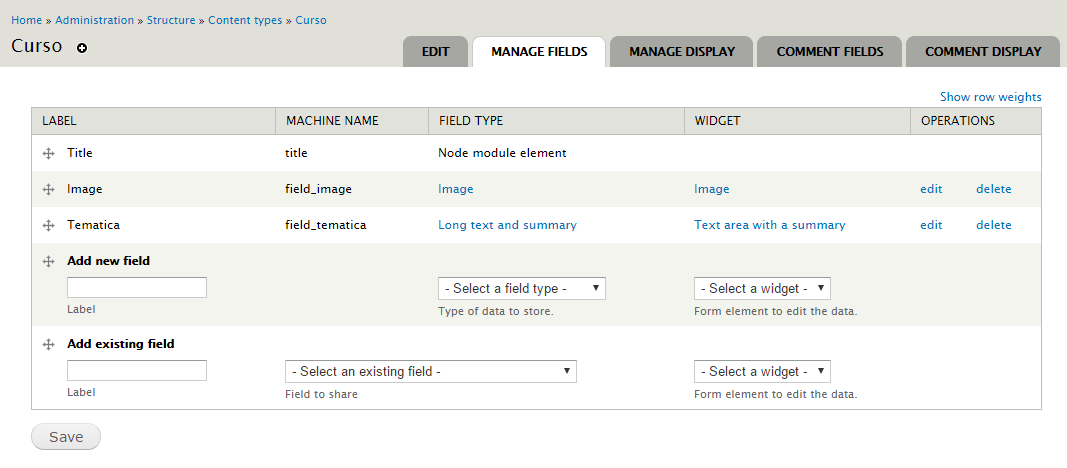This screenshot has width=1067, height=468.
Task: Click the drag handle beside Image row
Action: point(48,190)
